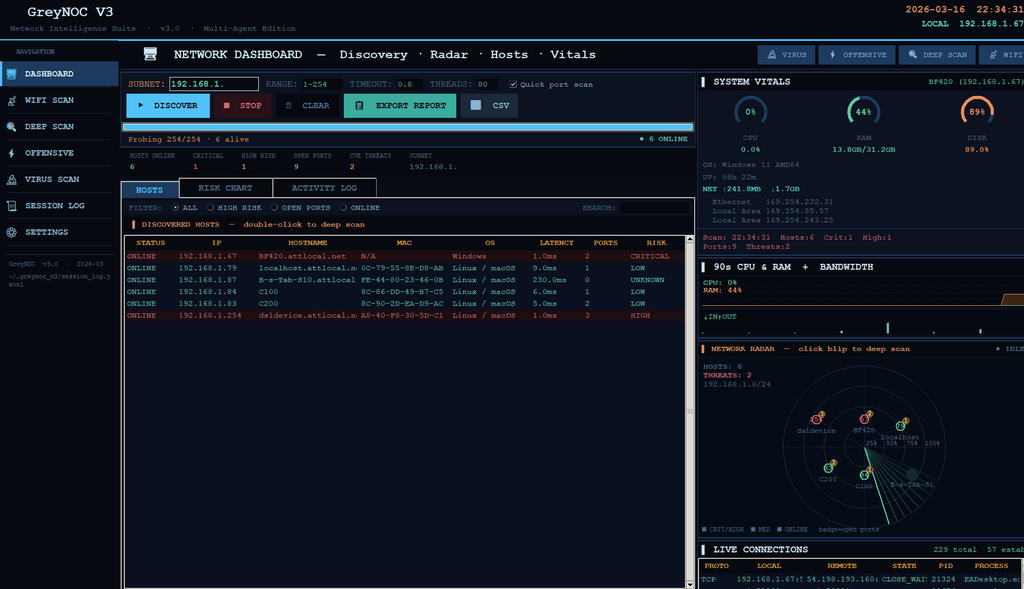Select Offensive in the left navigation
The image size is (1024, 589).
point(49,153)
